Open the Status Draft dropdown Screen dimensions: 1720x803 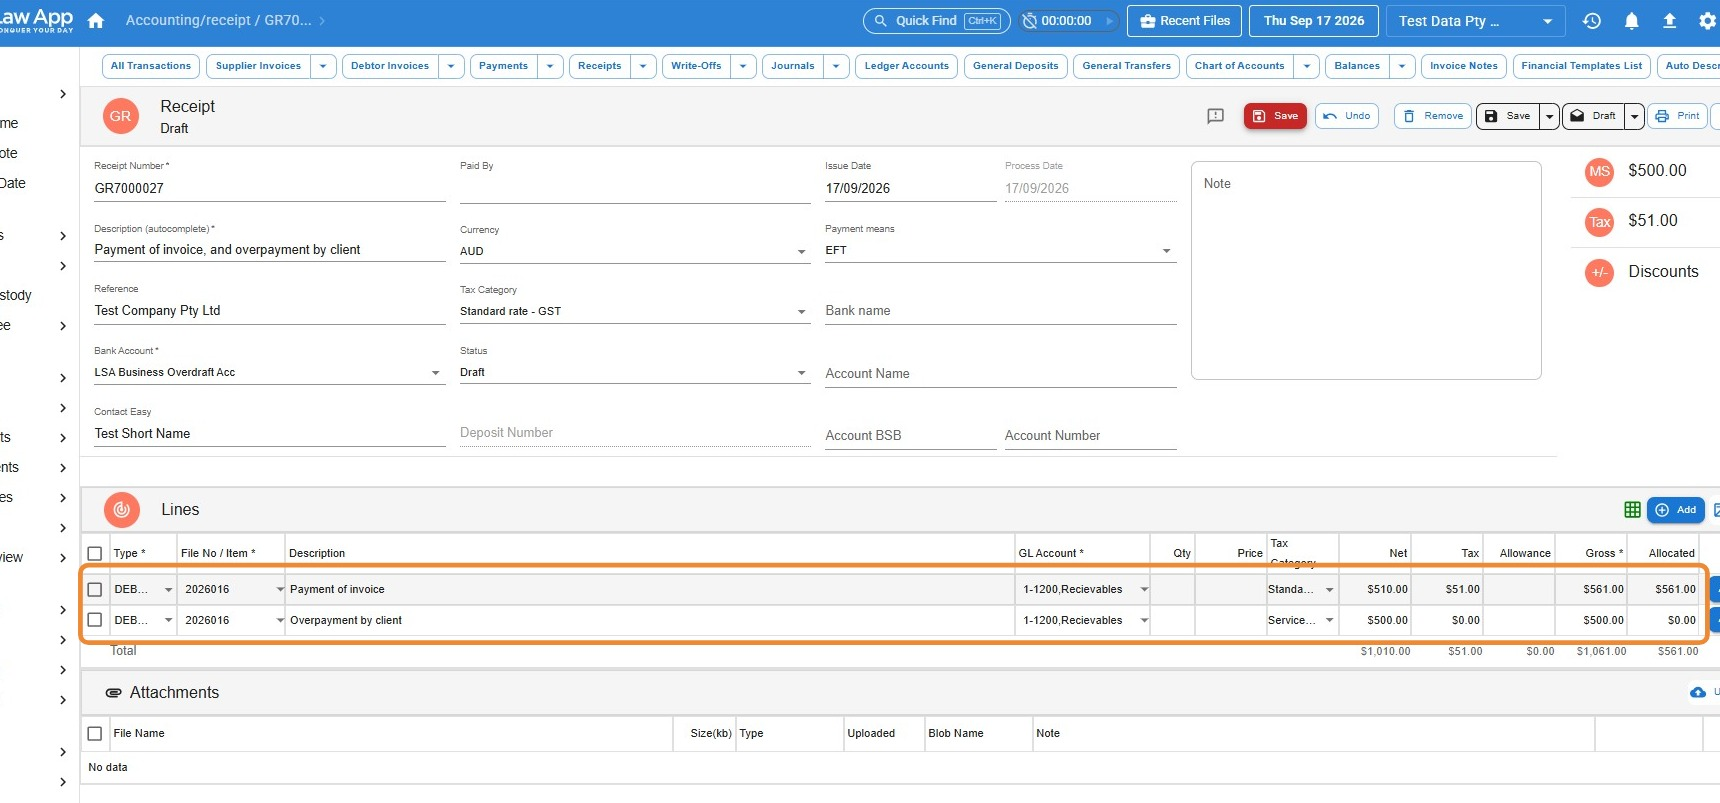(x=633, y=373)
